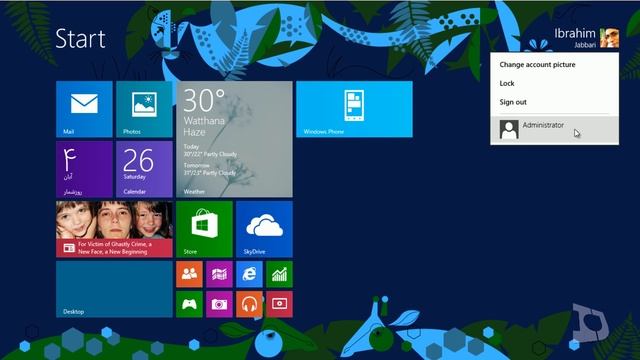Launch the Windows Phone tile
The width and height of the screenshot is (640, 360).
(x=354, y=109)
